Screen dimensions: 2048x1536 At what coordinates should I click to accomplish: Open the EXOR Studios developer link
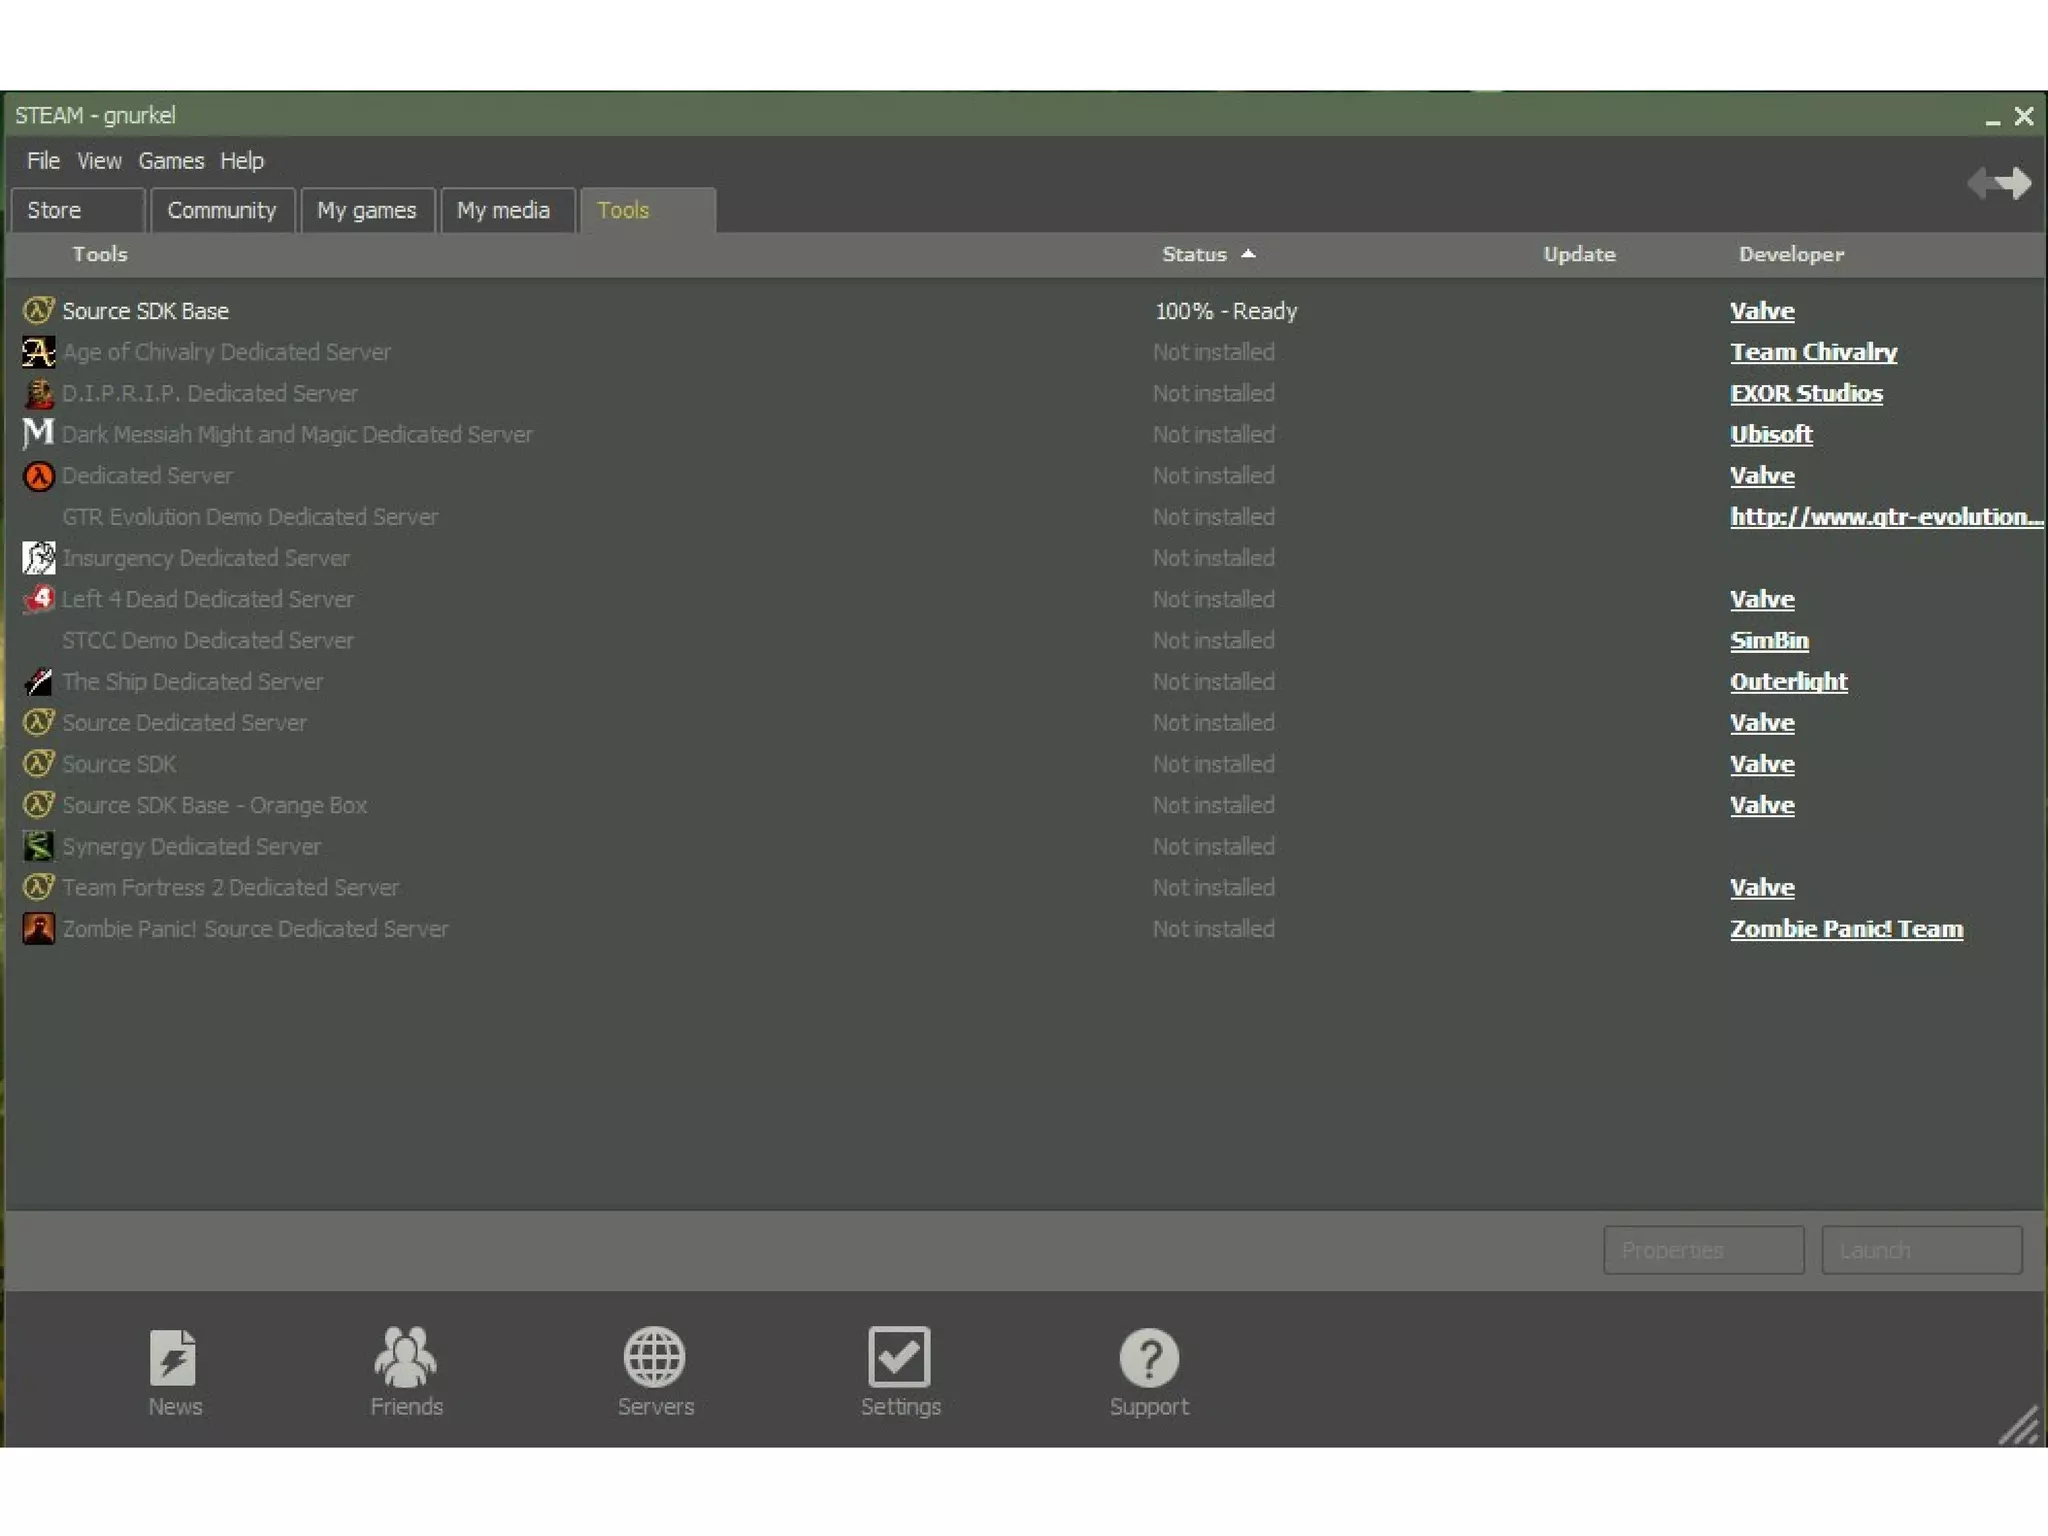click(x=1805, y=393)
